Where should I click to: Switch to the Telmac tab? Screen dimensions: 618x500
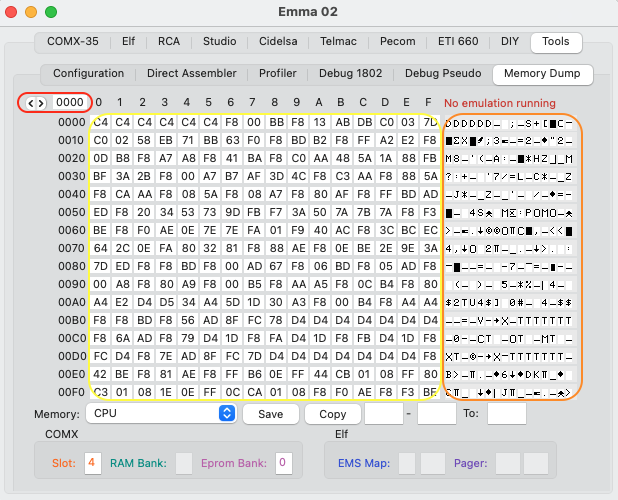pos(338,41)
